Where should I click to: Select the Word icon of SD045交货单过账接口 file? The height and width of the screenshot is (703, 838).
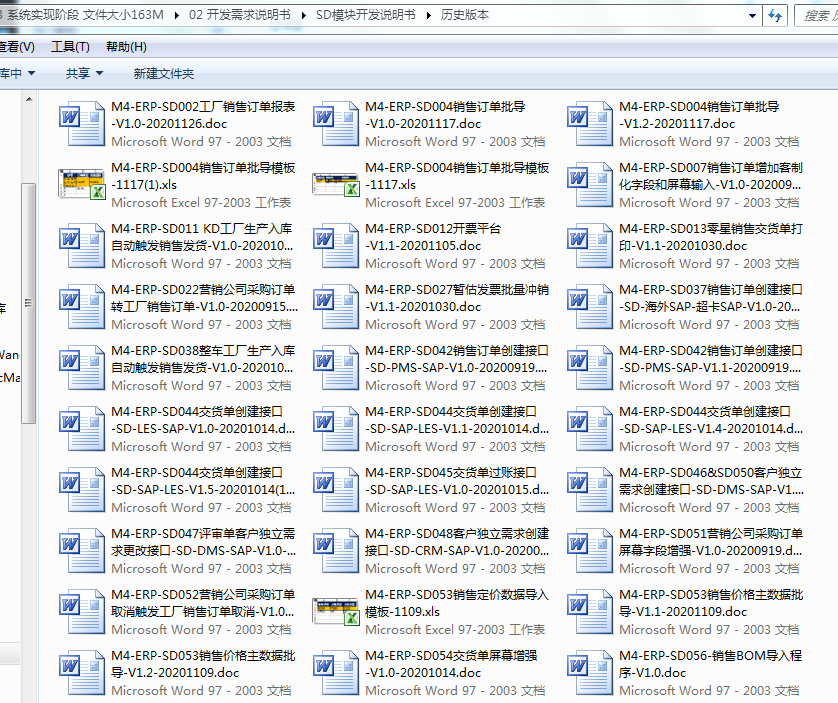click(330, 489)
